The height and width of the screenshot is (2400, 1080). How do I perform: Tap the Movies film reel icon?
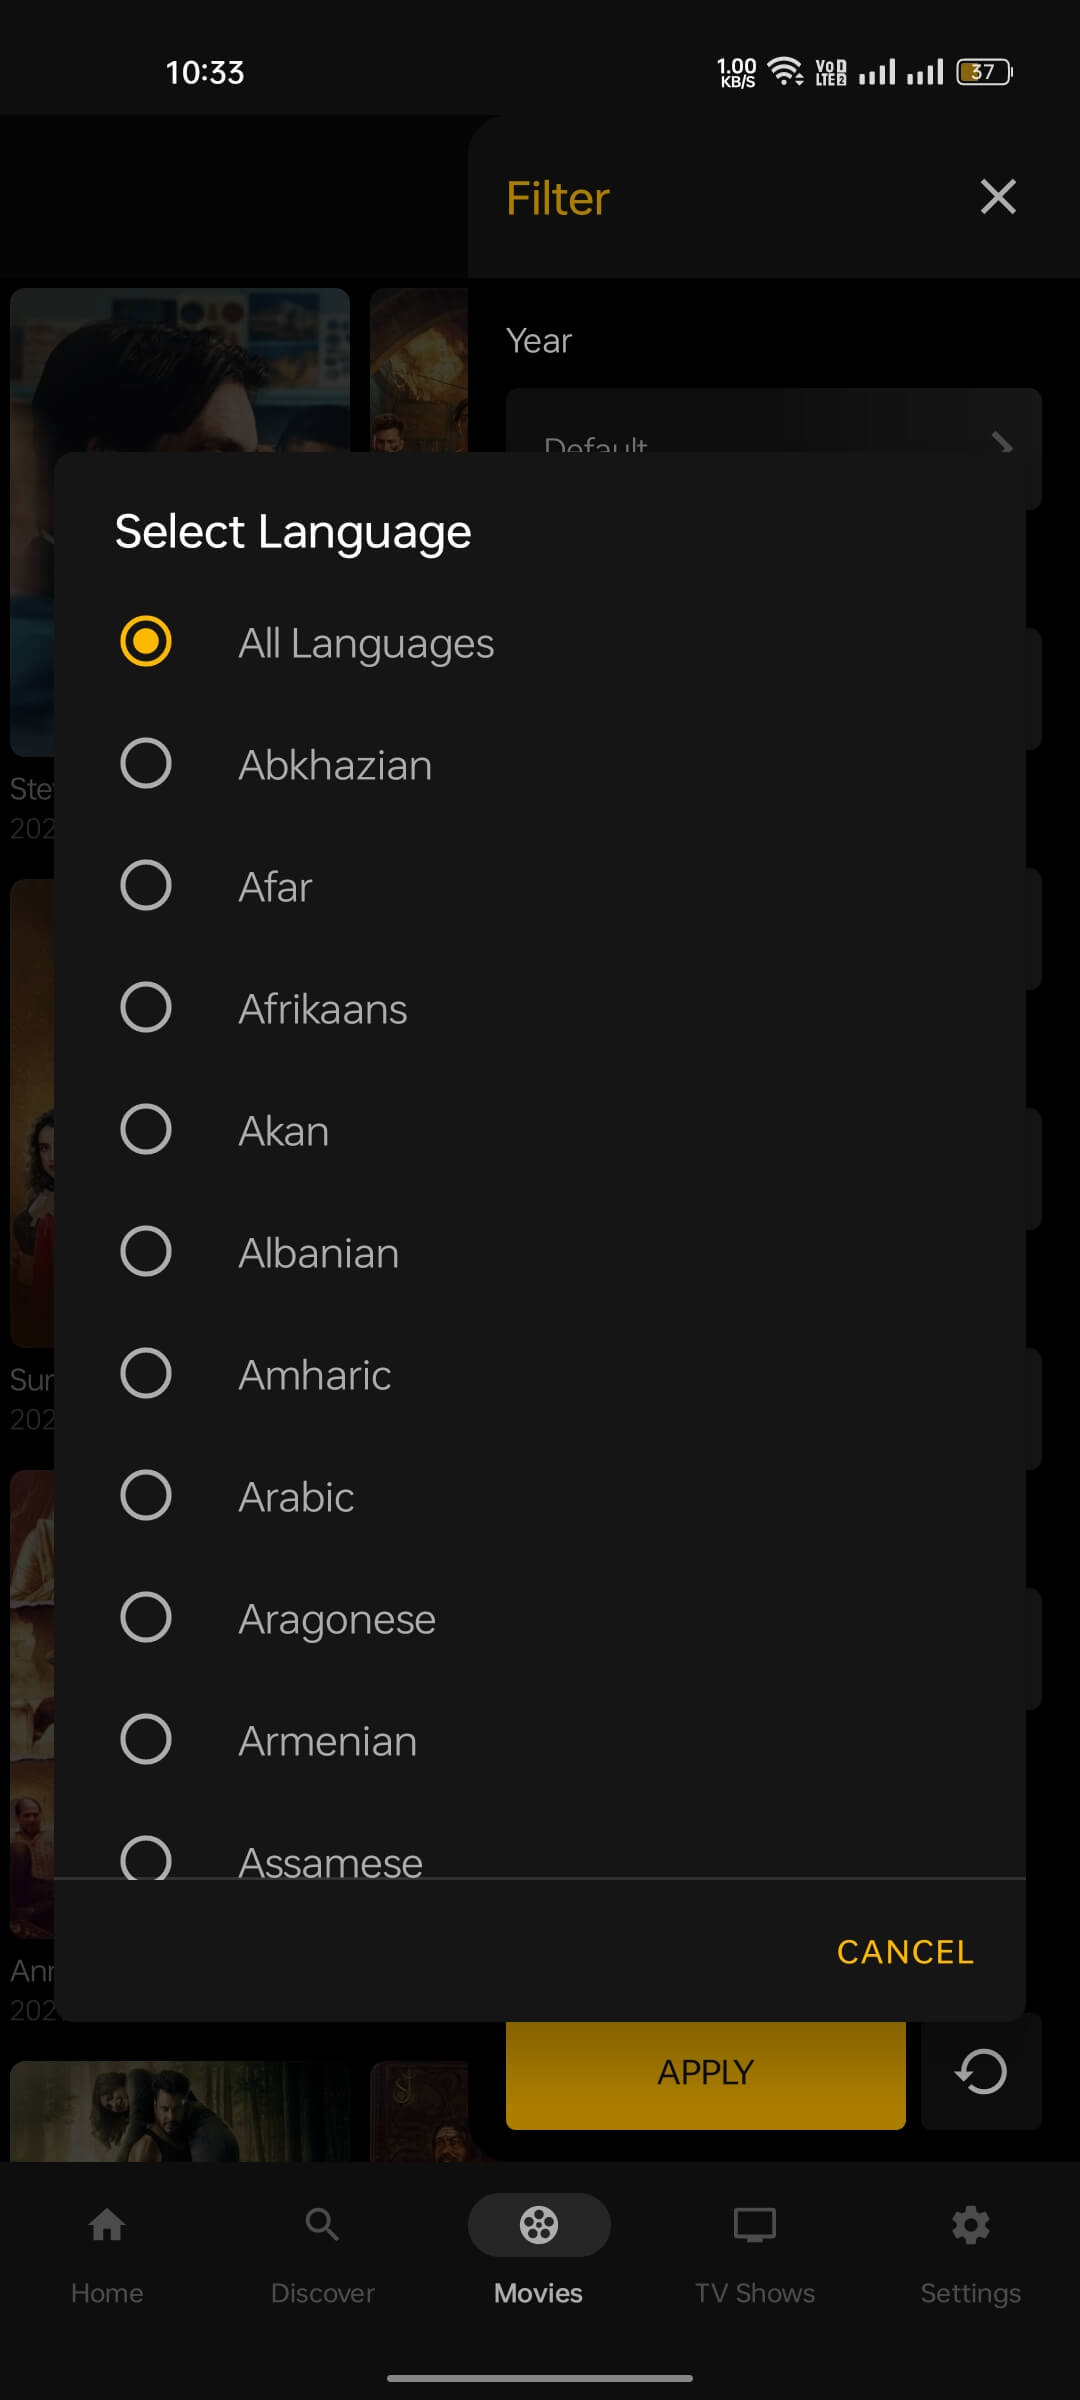click(539, 2225)
